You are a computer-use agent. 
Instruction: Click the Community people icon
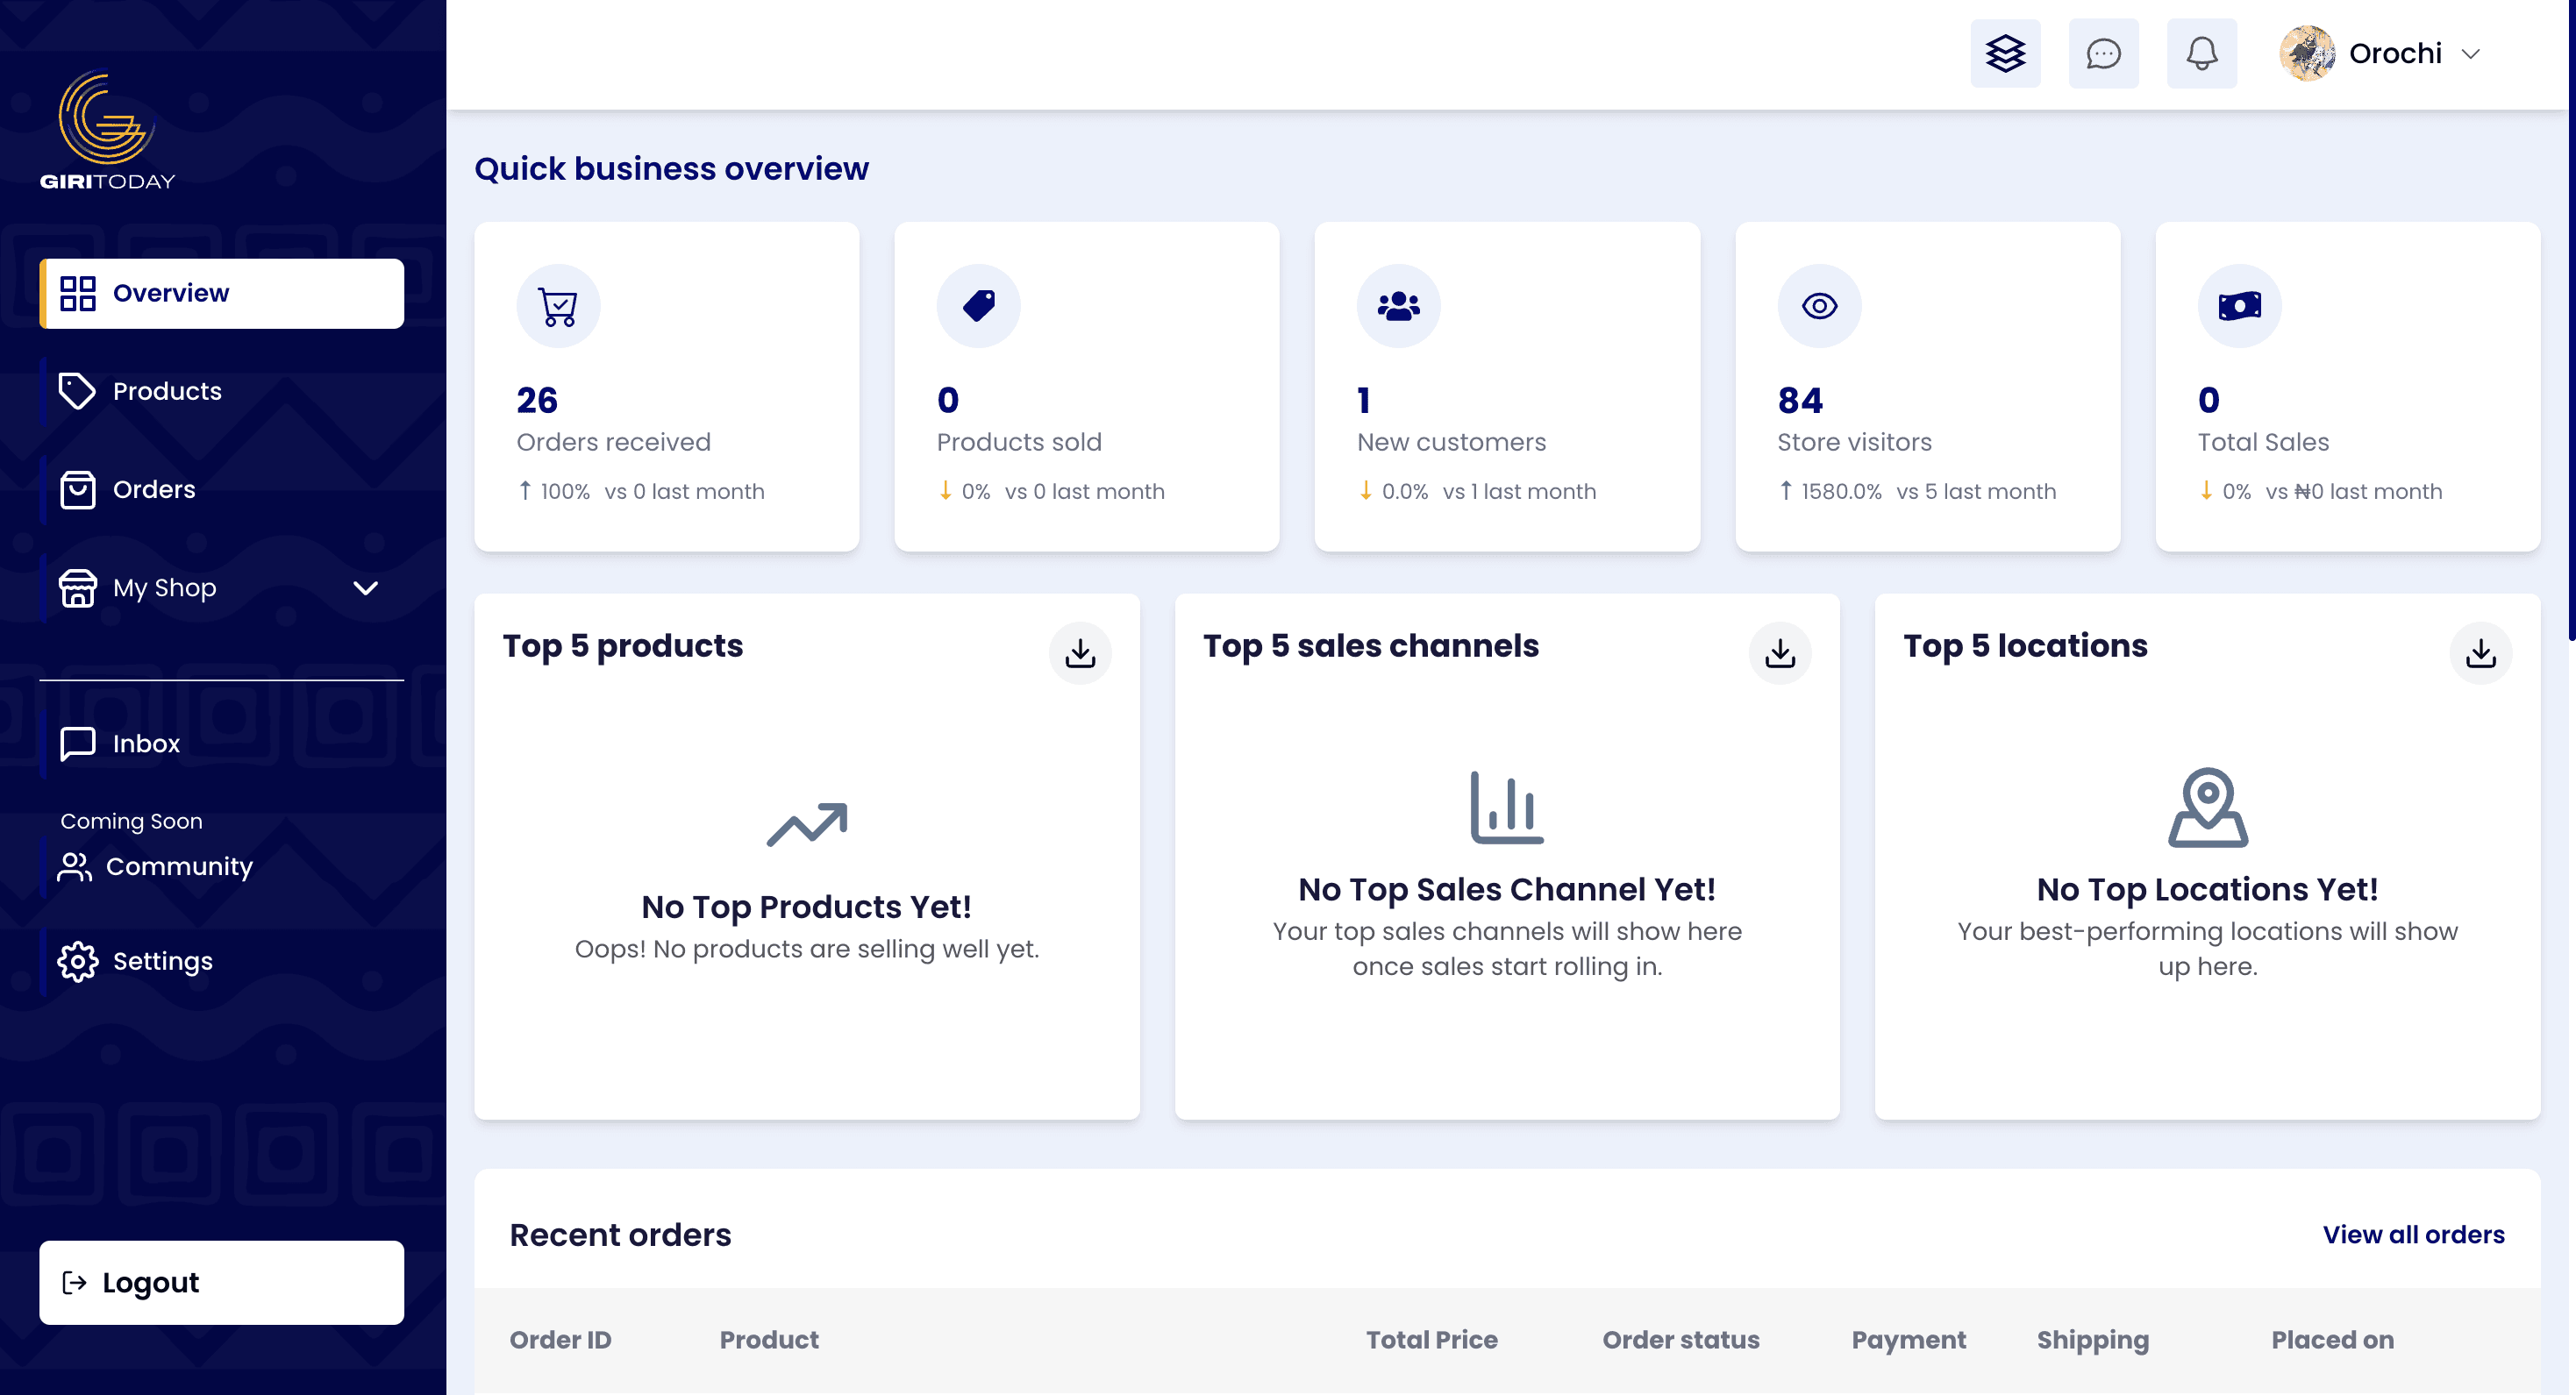pyautogui.click(x=74, y=866)
